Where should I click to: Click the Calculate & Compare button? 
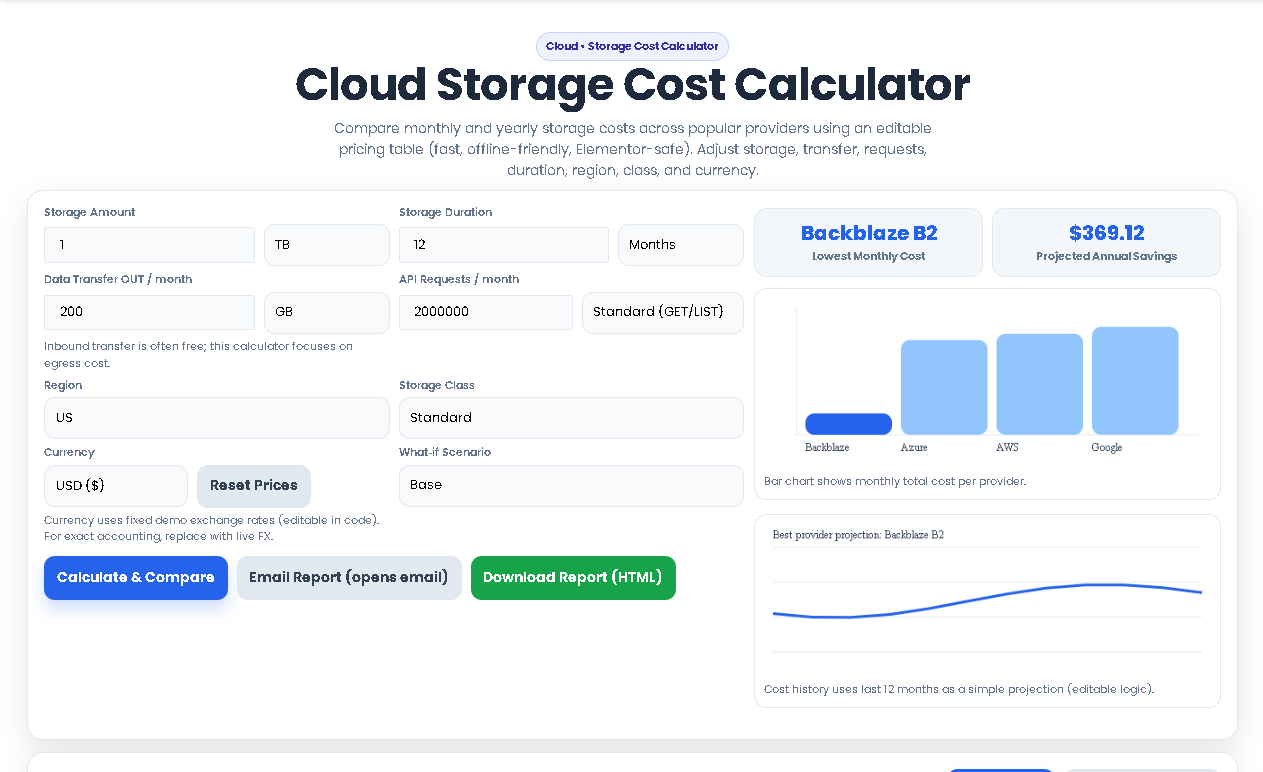[x=136, y=577]
